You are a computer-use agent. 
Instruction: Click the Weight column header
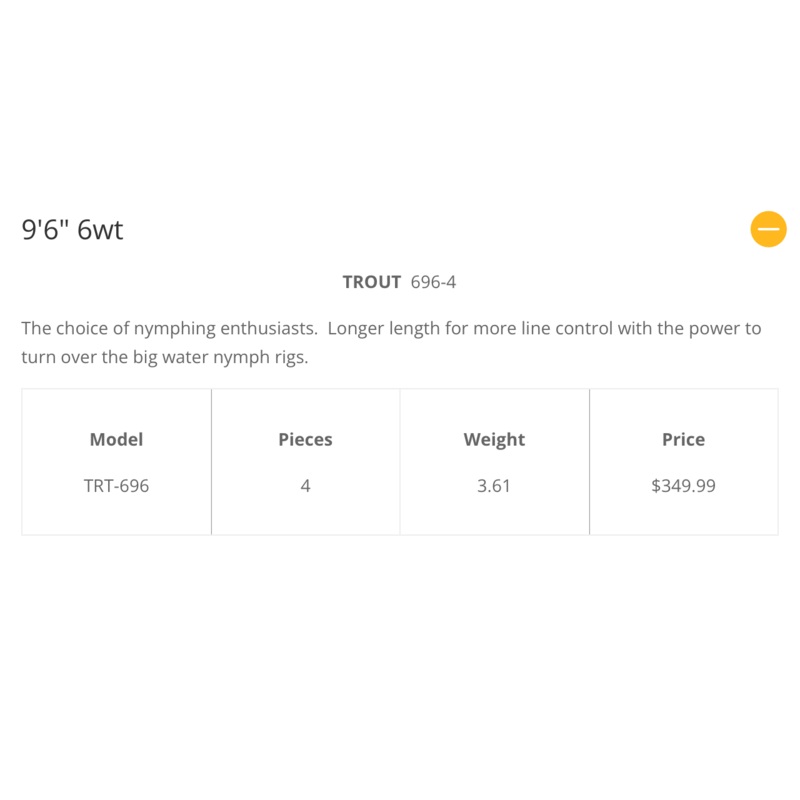tap(494, 439)
